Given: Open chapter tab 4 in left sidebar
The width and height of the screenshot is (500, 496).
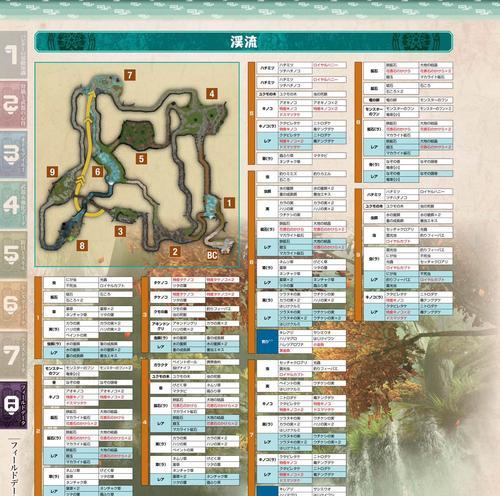Looking at the screenshot, I should coord(13,205).
